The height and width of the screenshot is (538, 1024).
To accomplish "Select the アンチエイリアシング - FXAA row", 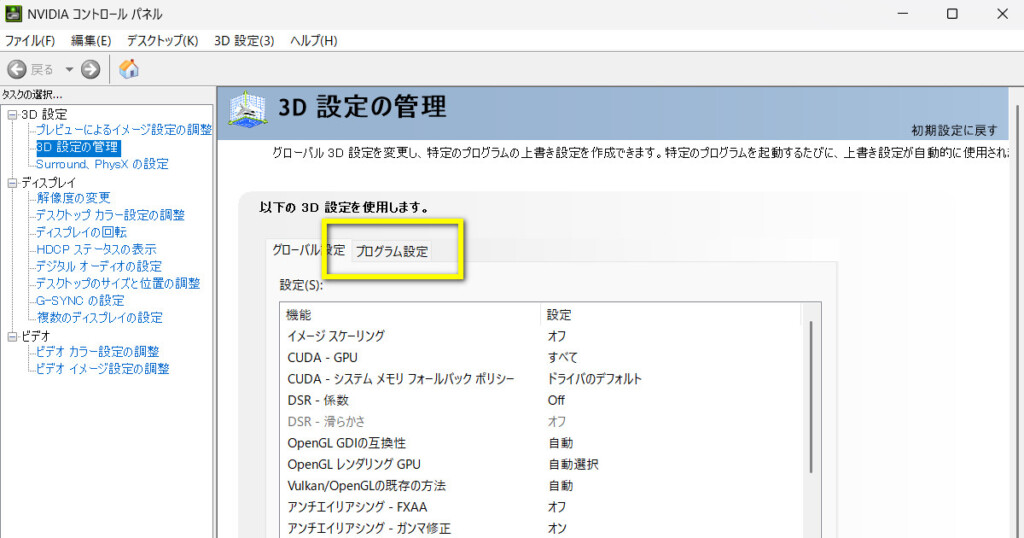I will [543, 507].
